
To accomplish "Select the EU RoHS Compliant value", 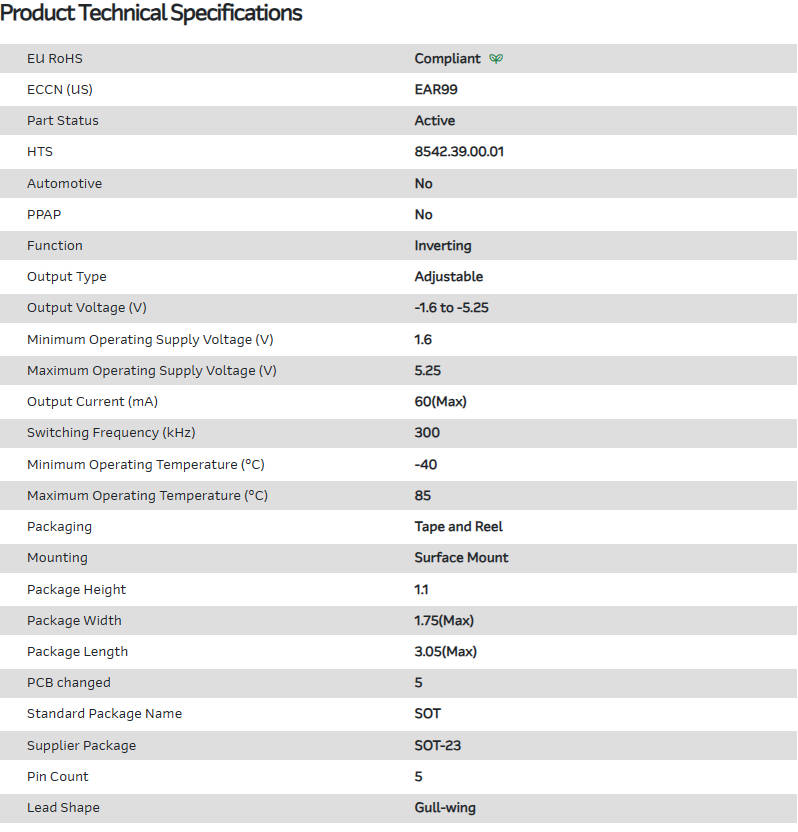I will [x=447, y=59].
